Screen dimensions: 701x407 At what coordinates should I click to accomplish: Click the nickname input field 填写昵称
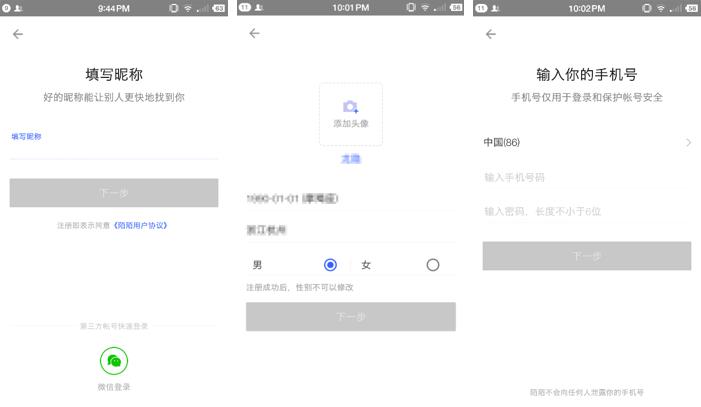(x=114, y=143)
